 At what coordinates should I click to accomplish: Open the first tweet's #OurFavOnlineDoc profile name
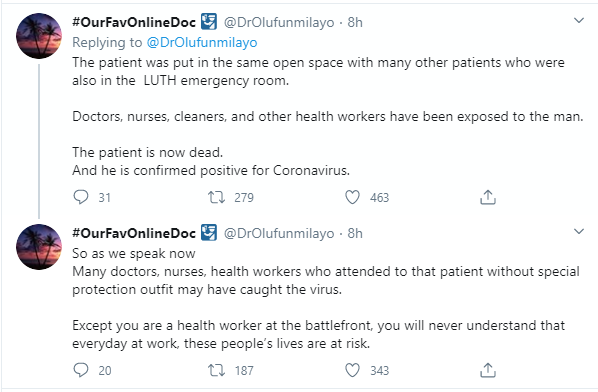click(x=134, y=22)
